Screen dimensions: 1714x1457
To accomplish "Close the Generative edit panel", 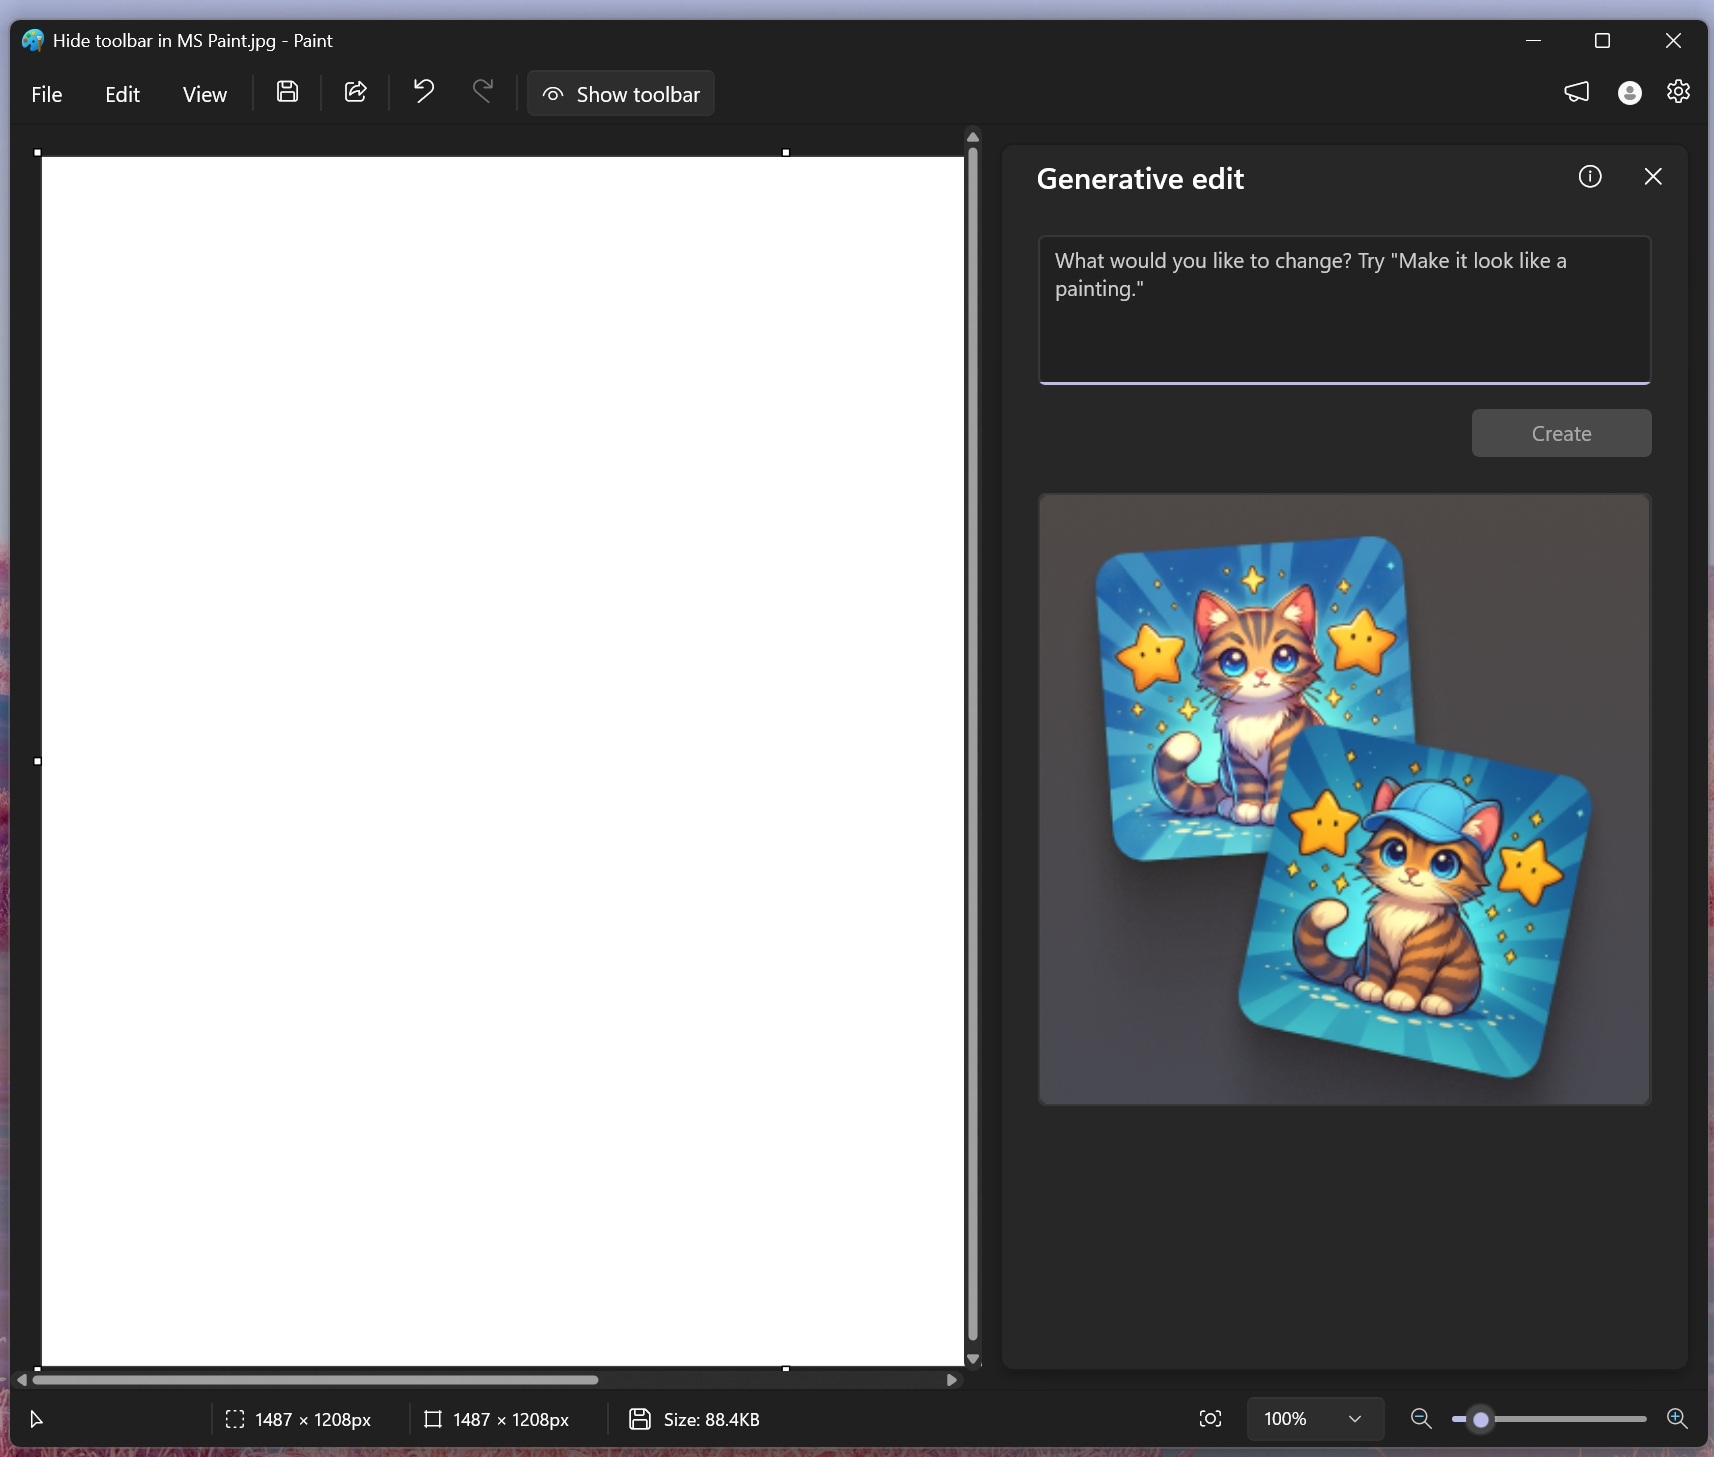I will [x=1654, y=176].
